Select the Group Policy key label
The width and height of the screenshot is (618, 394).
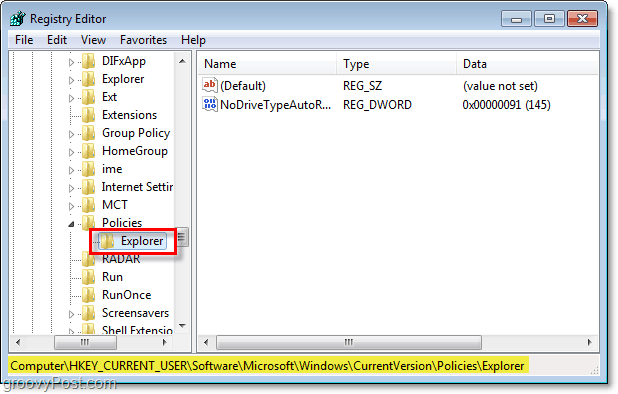pos(136,133)
